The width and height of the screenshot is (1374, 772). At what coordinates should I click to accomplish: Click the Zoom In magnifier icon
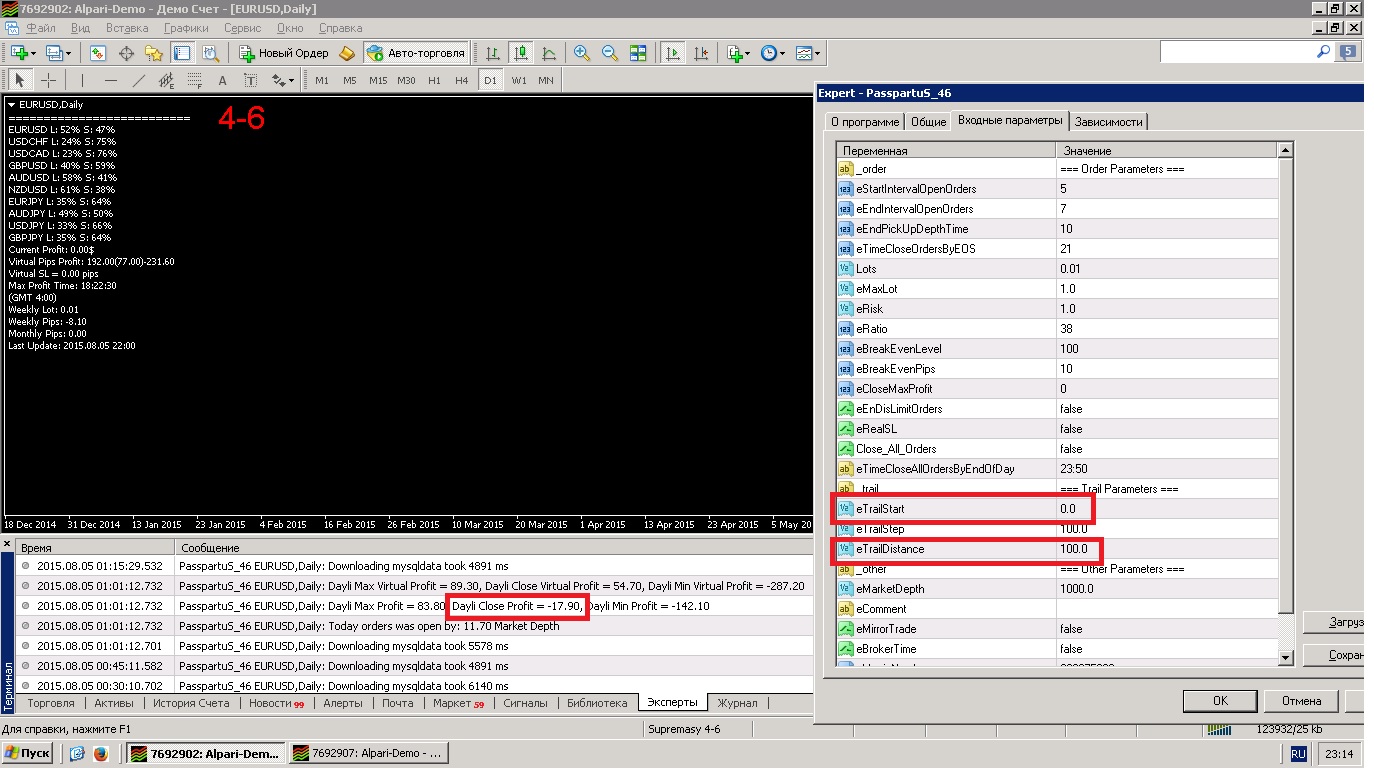[x=582, y=53]
